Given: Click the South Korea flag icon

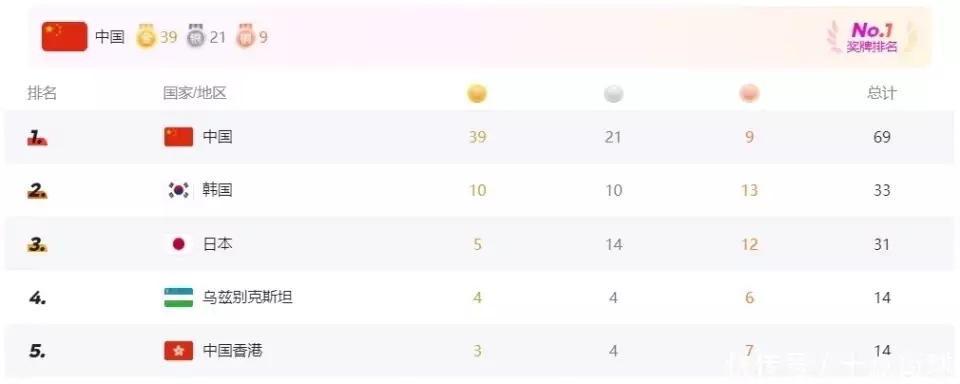Looking at the screenshot, I should click(179, 190).
